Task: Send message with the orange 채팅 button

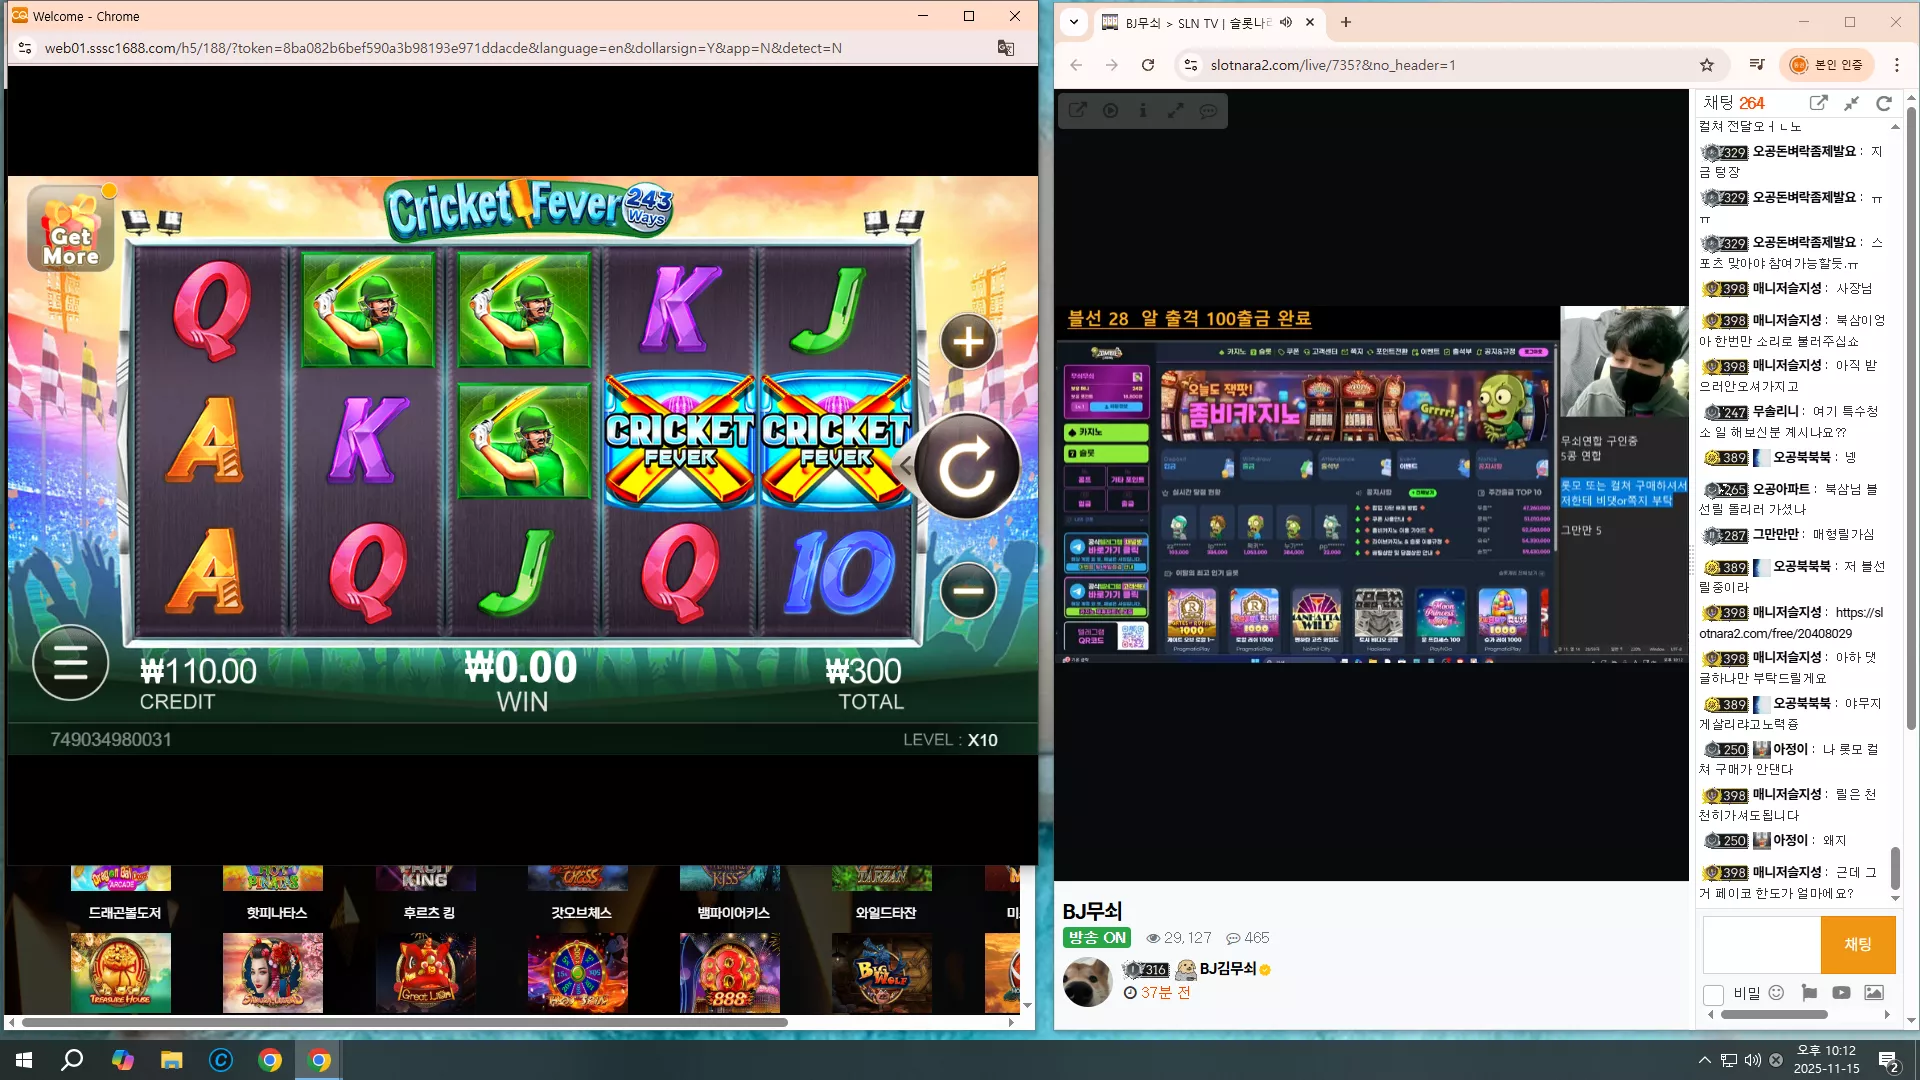Action: (1857, 944)
